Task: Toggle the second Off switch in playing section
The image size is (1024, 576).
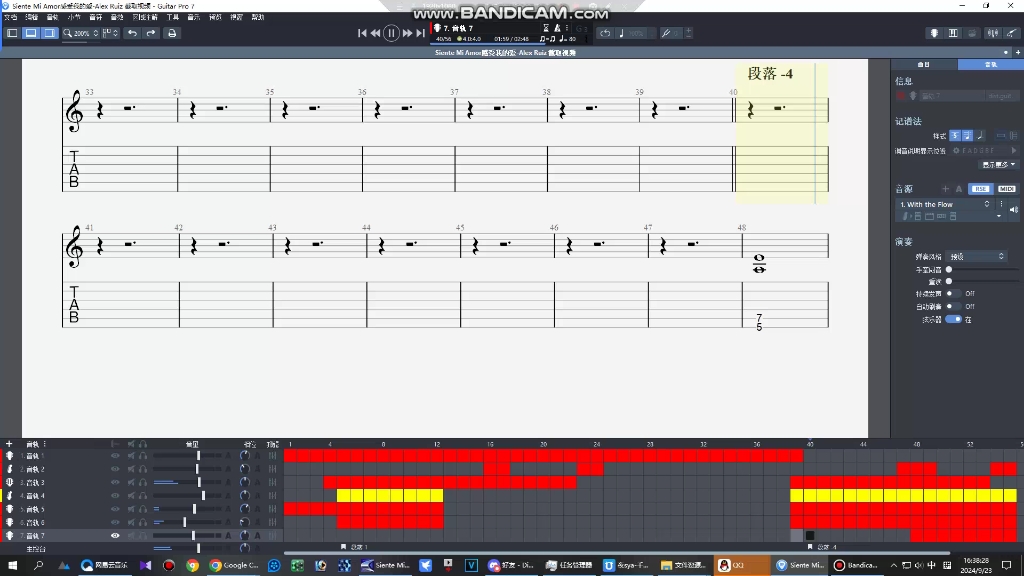Action: pyautogui.click(x=953, y=306)
